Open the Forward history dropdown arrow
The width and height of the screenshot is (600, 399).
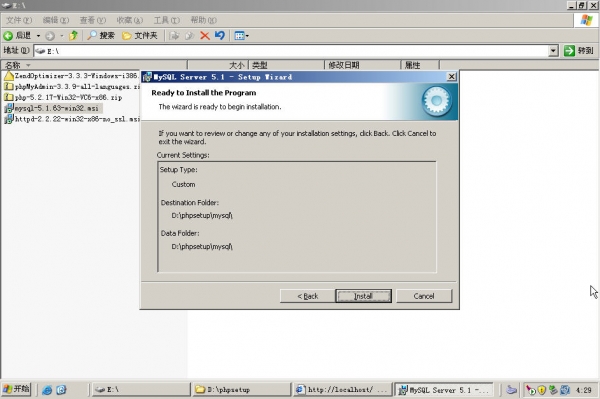click(62, 36)
